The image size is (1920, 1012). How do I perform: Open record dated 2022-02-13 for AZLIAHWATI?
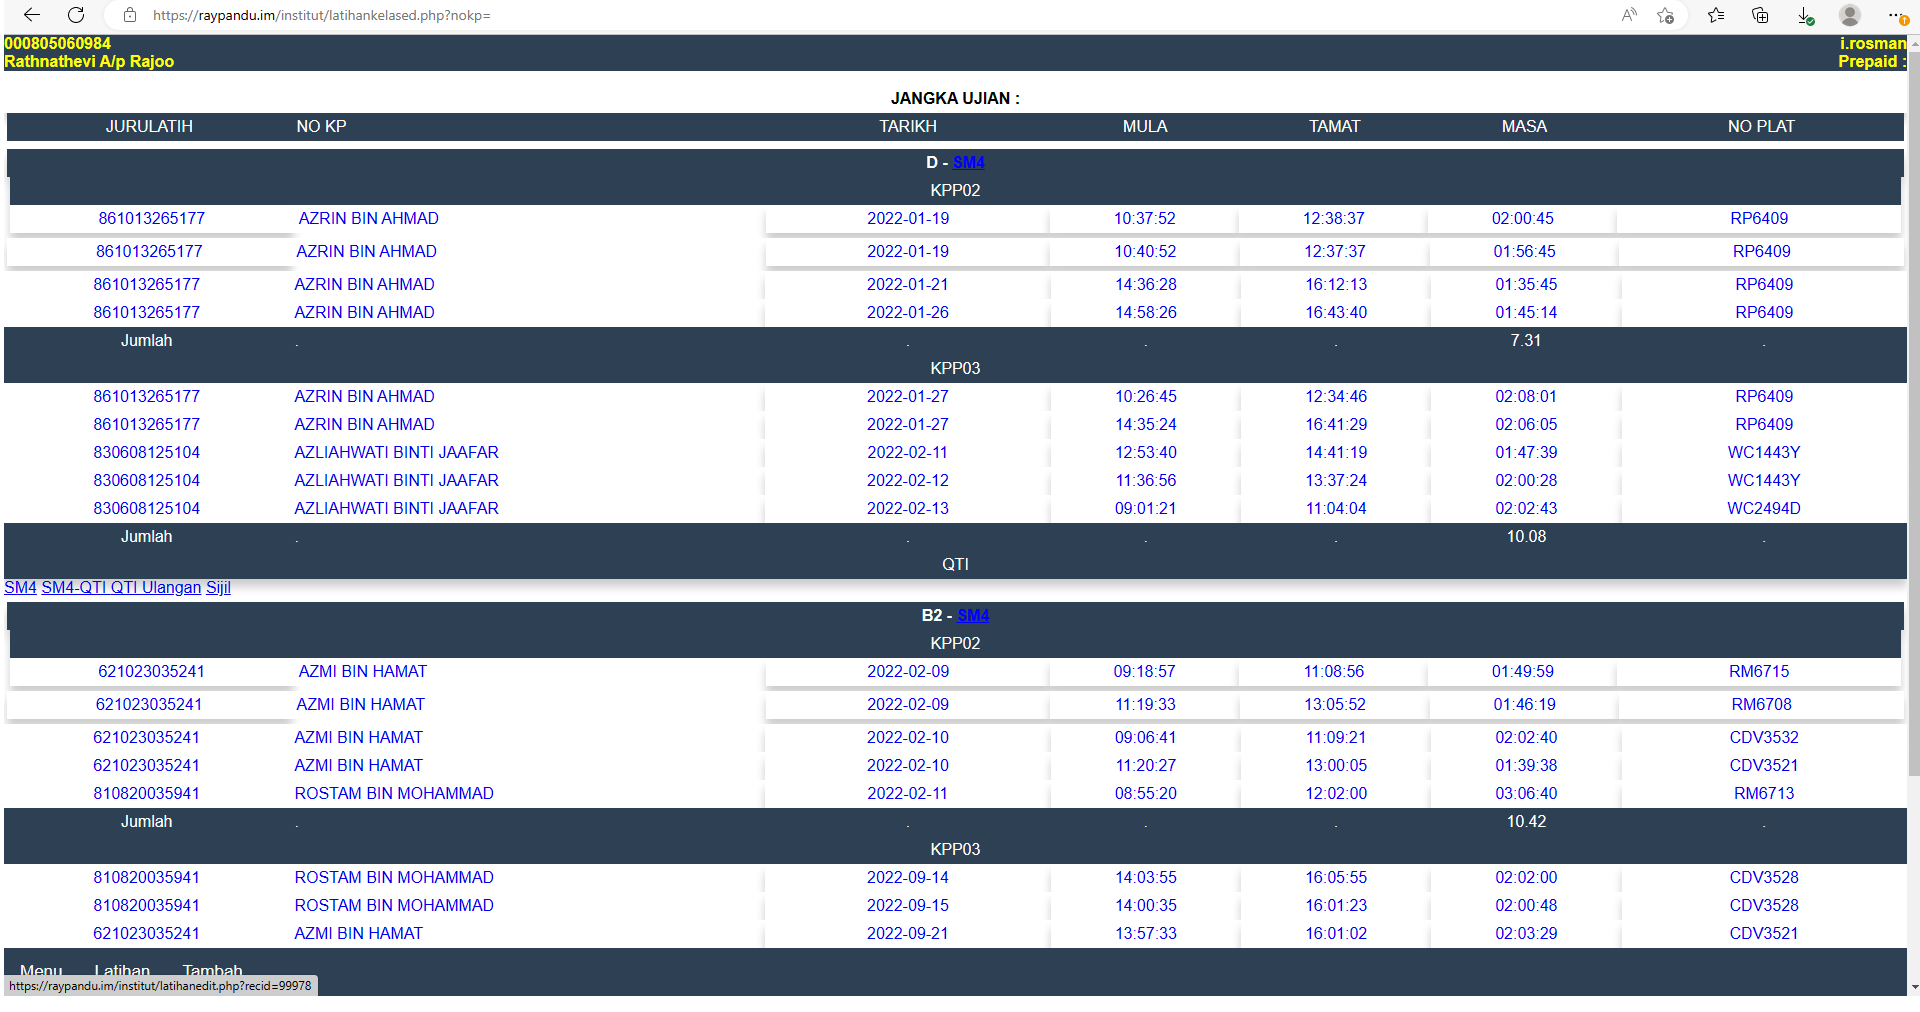(907, 508)
